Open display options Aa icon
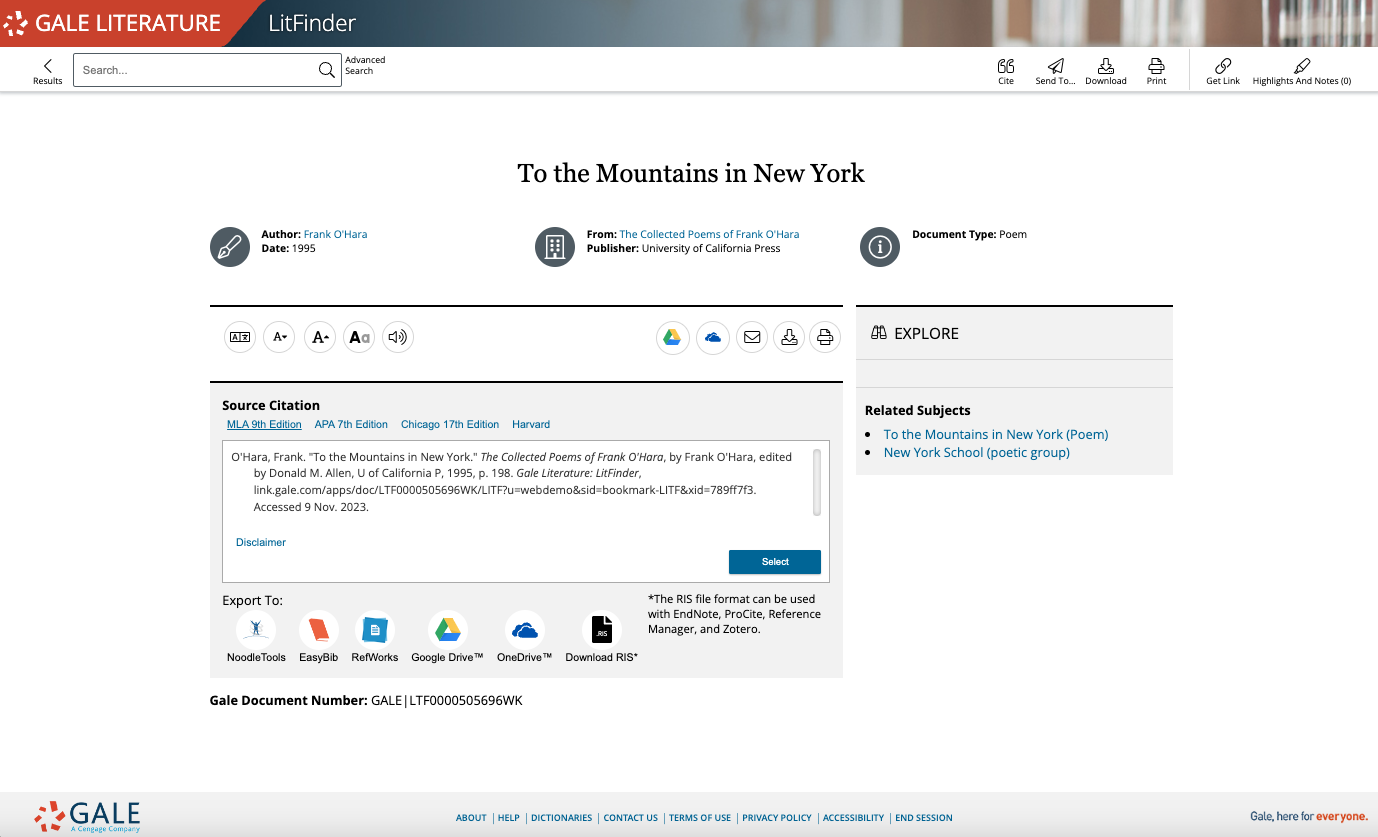The height and width of the screenshot is (837, 1378). 359,337
